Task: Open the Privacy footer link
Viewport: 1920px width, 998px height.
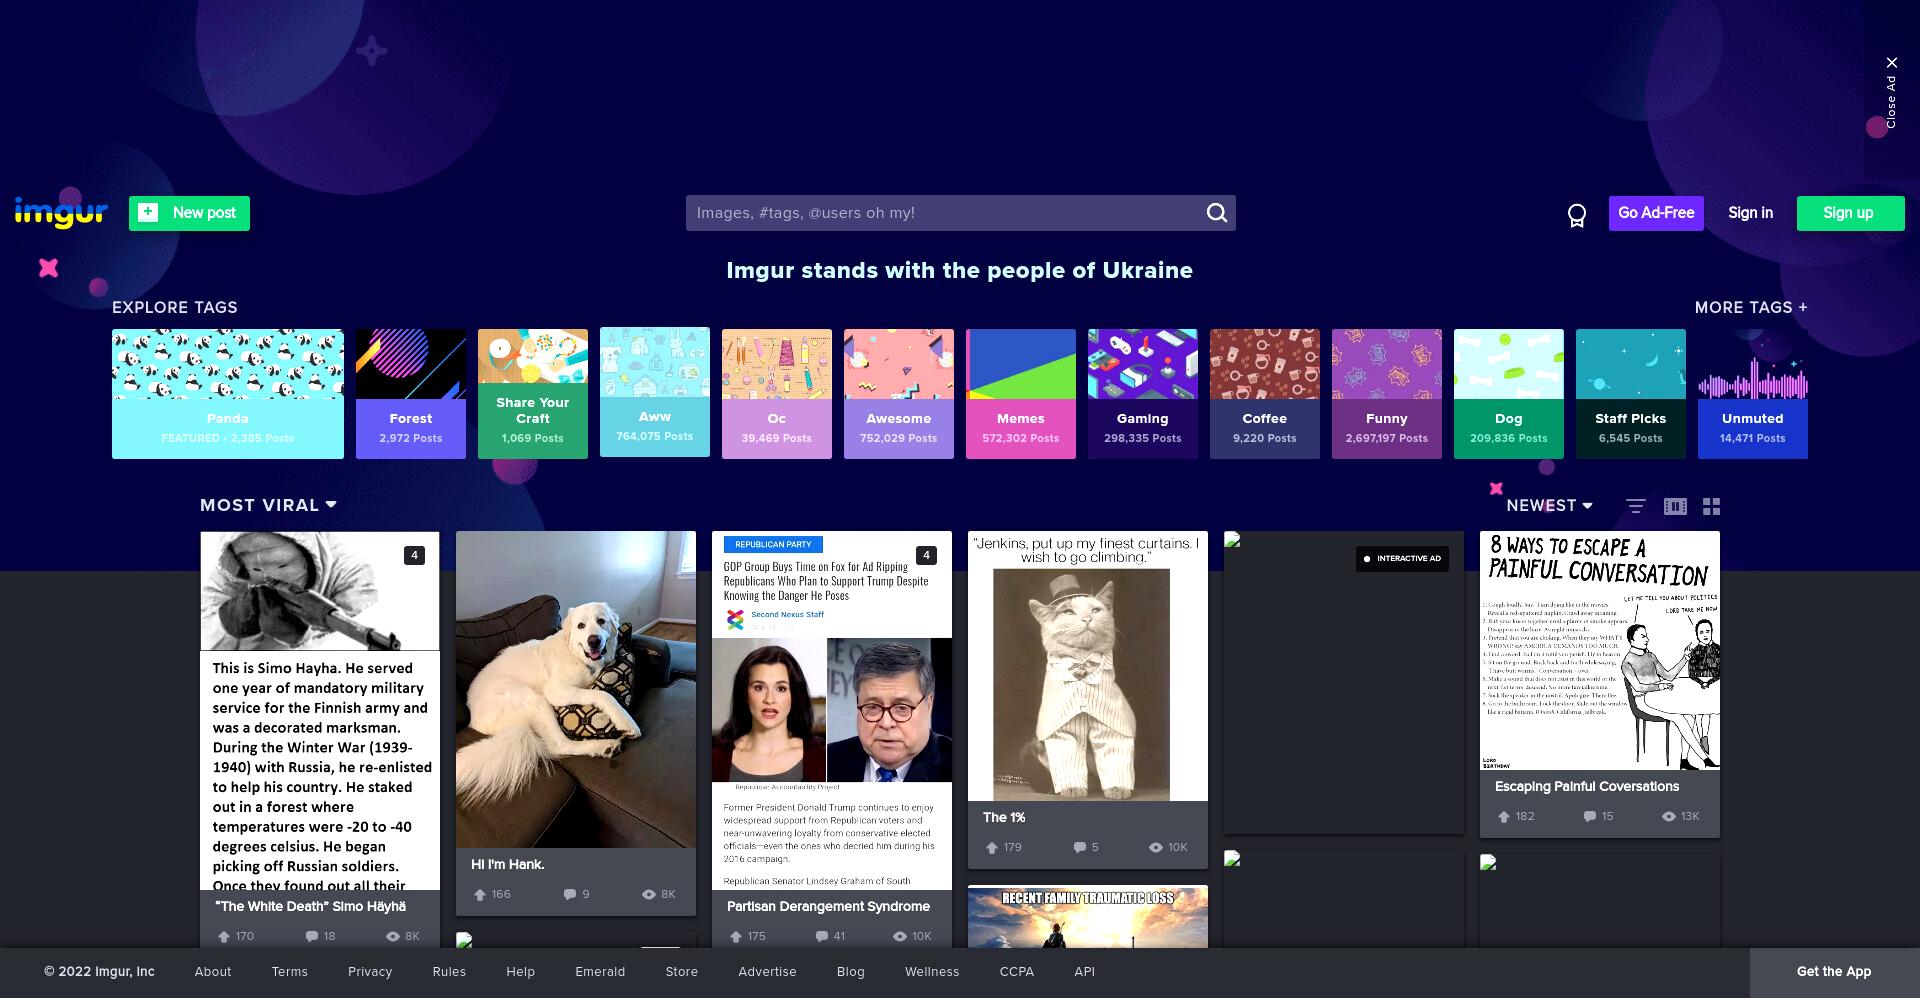Action: (370, 972)
